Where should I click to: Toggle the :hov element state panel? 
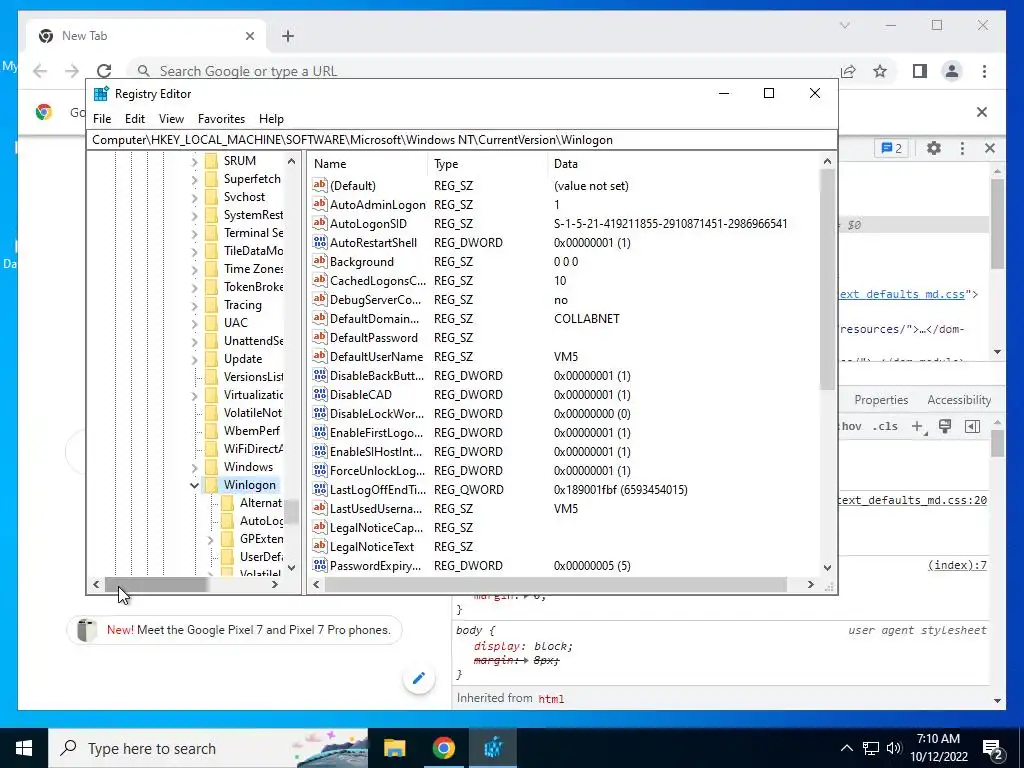[850, 426]
